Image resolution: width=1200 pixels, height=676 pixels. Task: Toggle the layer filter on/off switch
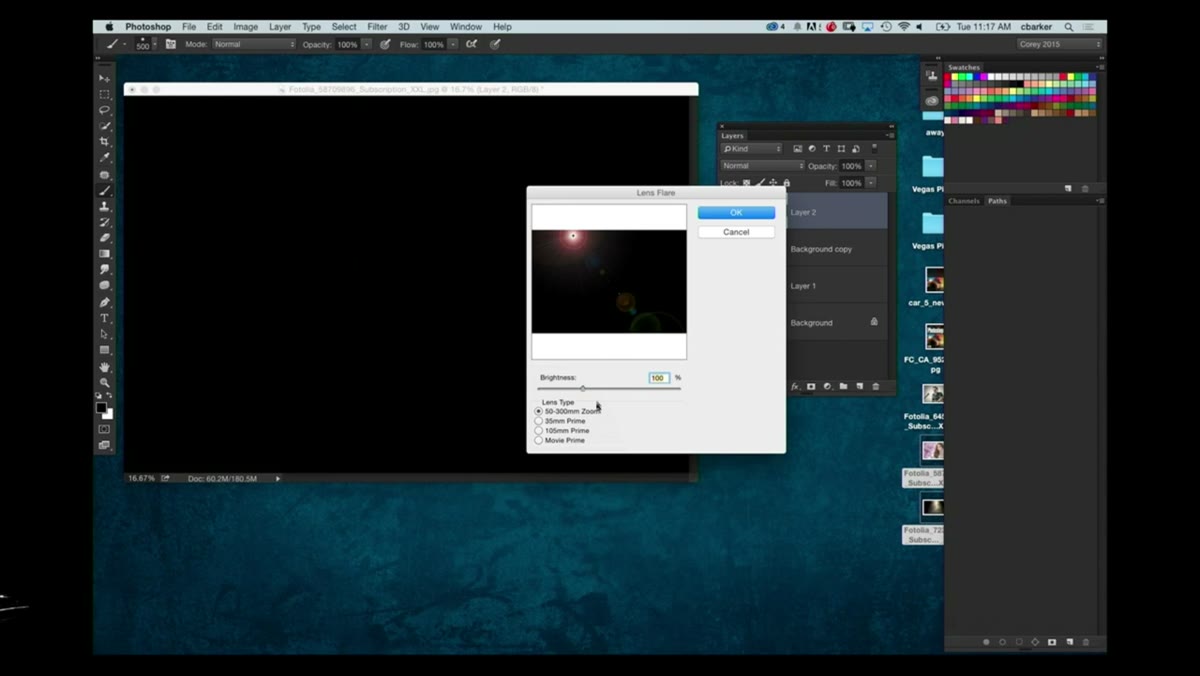[x=874, y=149]
